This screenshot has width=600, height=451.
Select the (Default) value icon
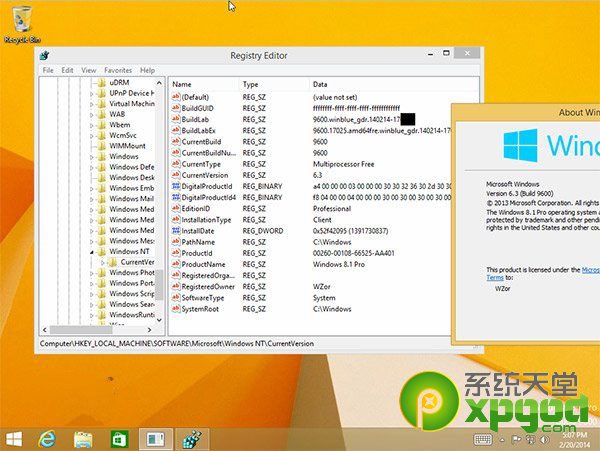pos(176,97)
